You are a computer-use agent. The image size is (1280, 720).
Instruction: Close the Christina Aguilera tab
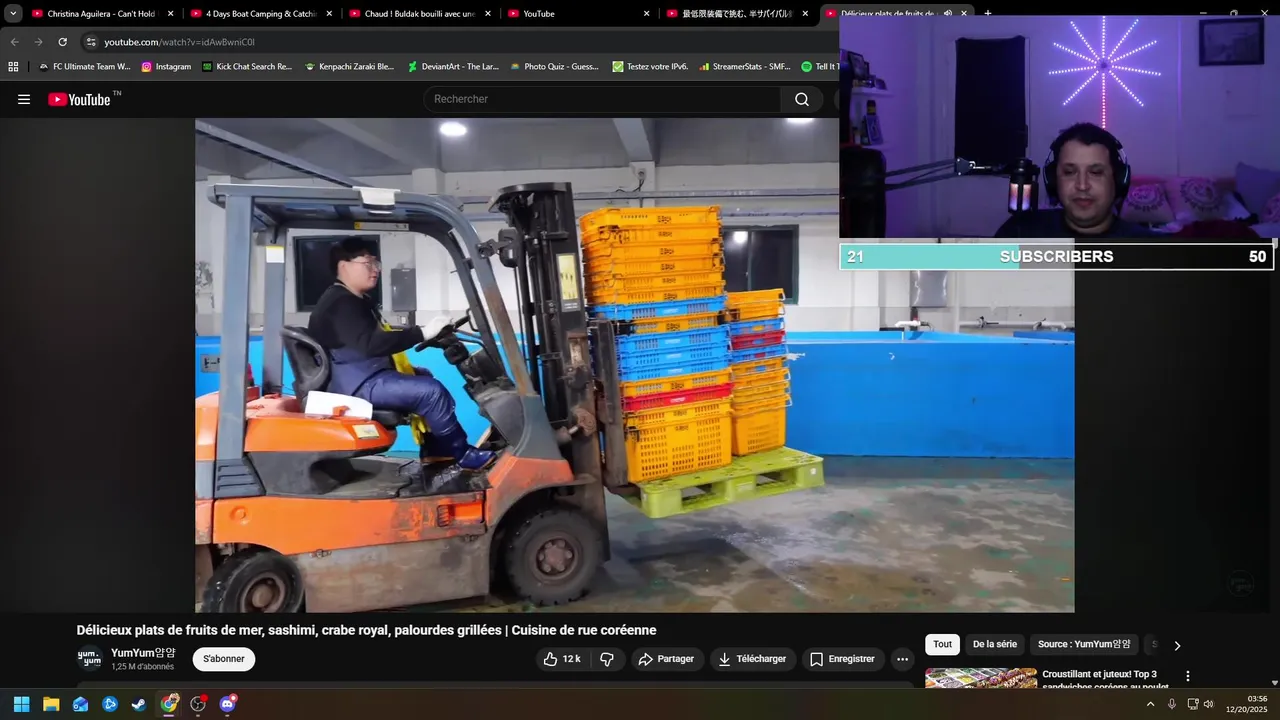[170, 14]
